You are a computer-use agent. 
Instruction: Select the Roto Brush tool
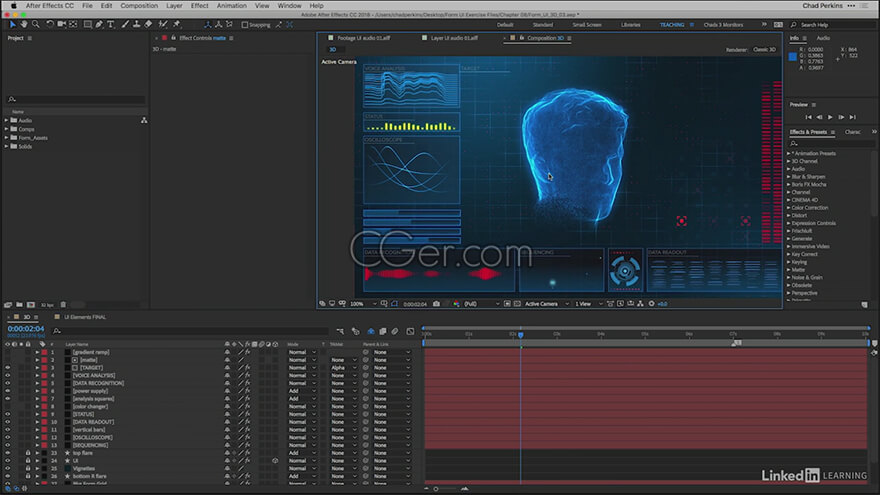pos(163,25)
